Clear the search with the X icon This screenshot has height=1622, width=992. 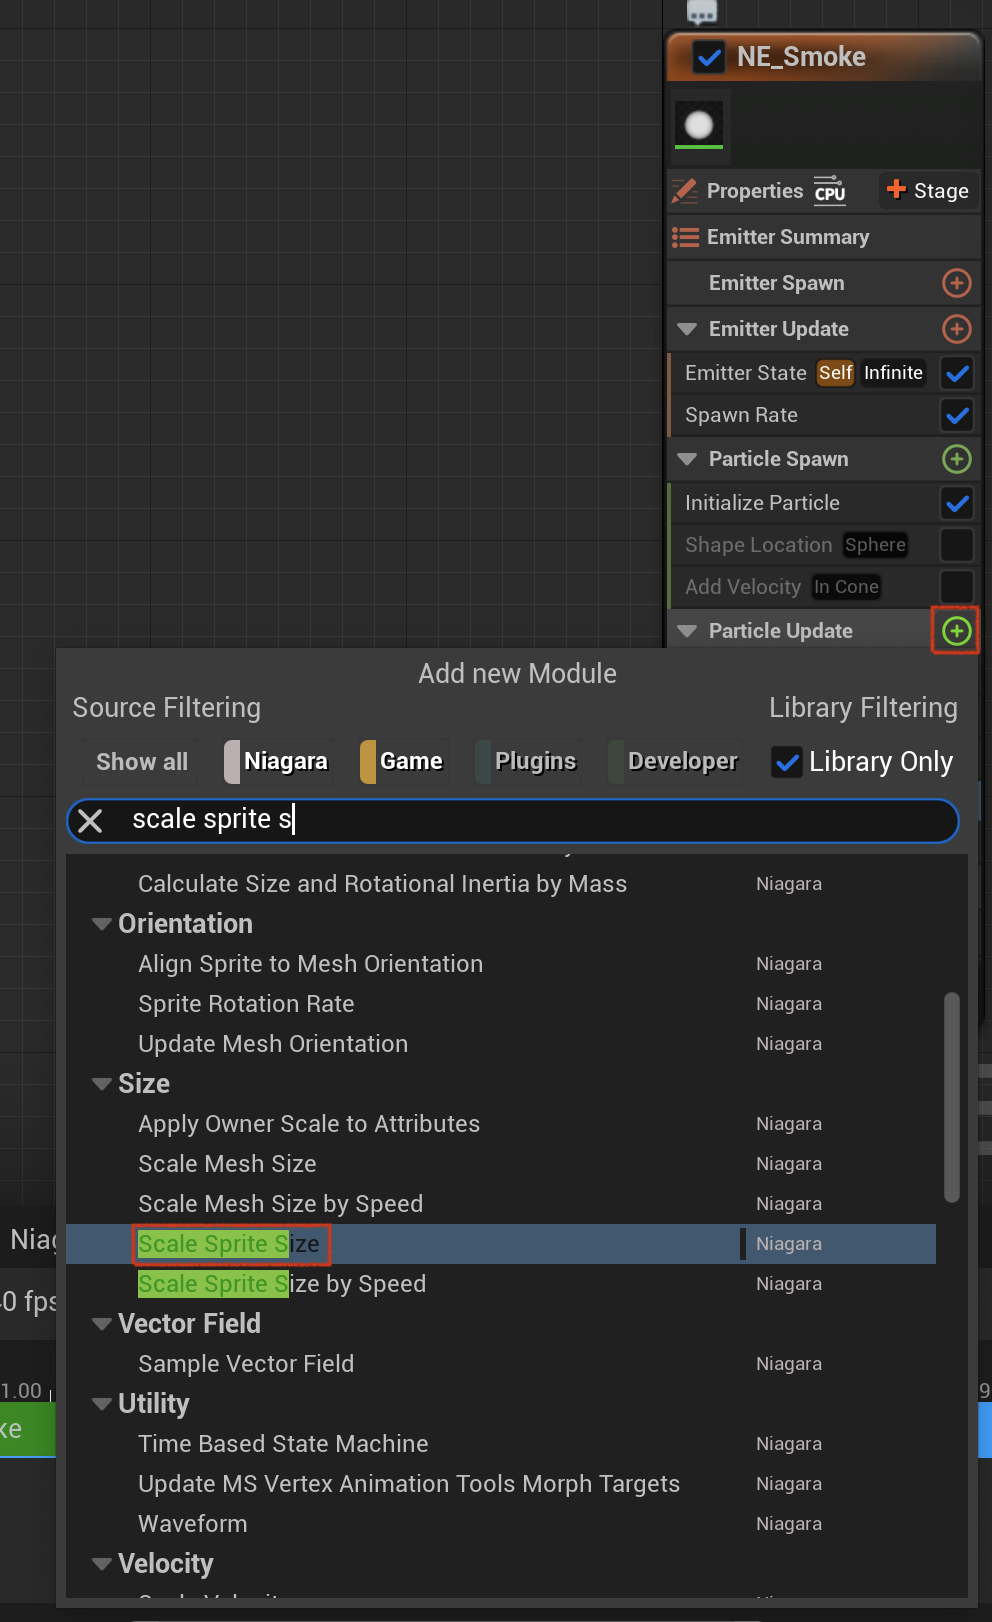pyautogui.click(x=90, y=821)
